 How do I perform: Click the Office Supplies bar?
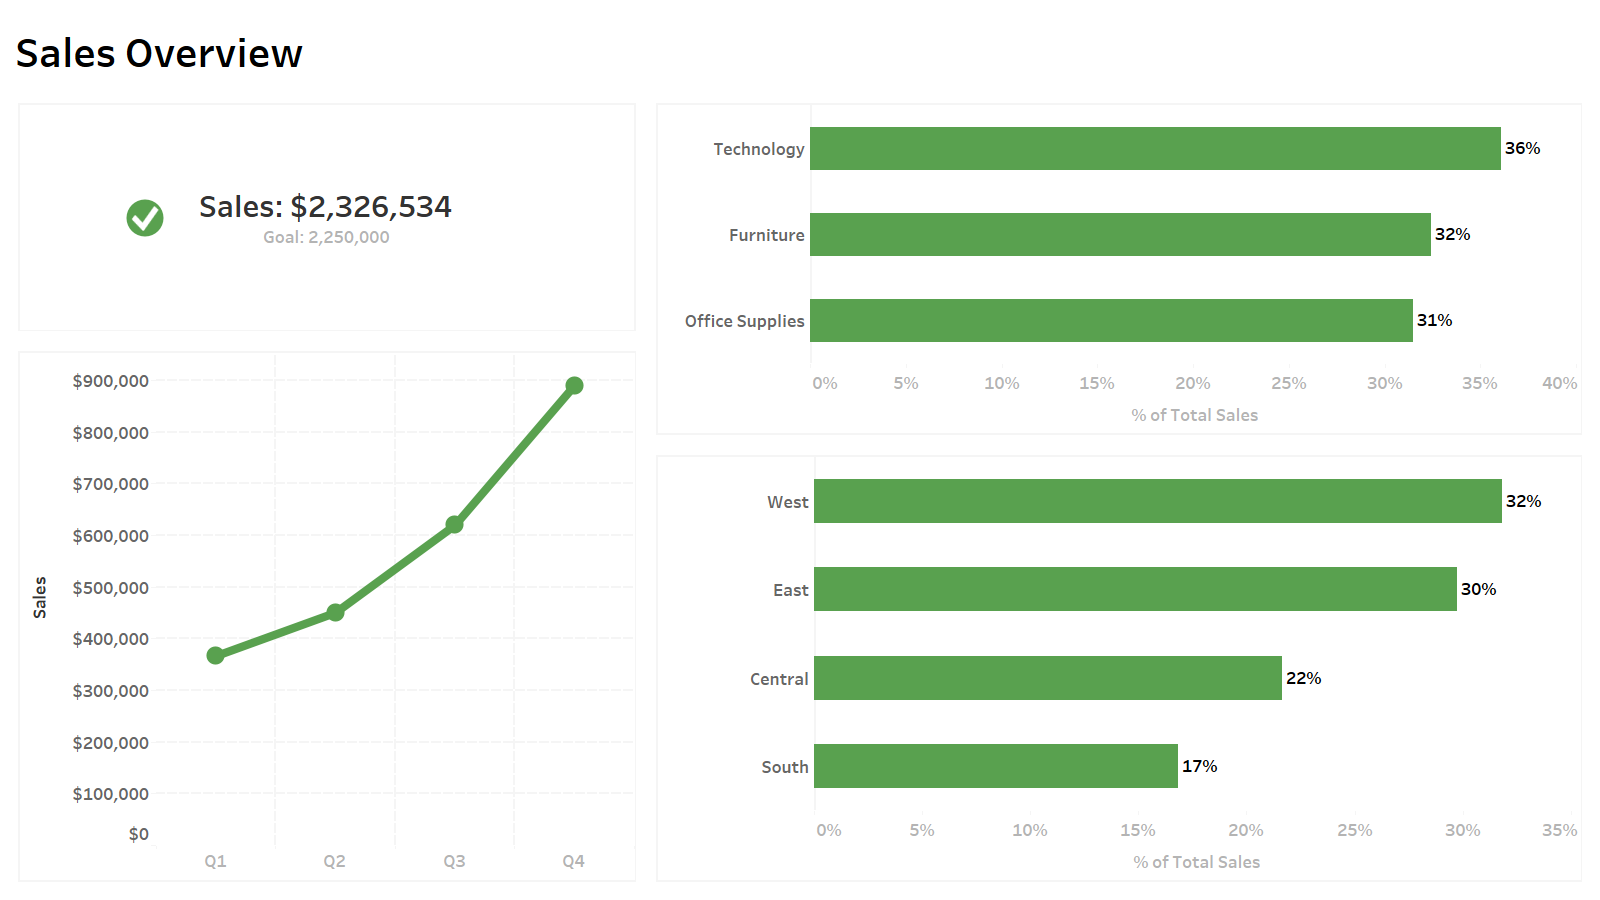pyautogui.click(x=1111, y=321)
